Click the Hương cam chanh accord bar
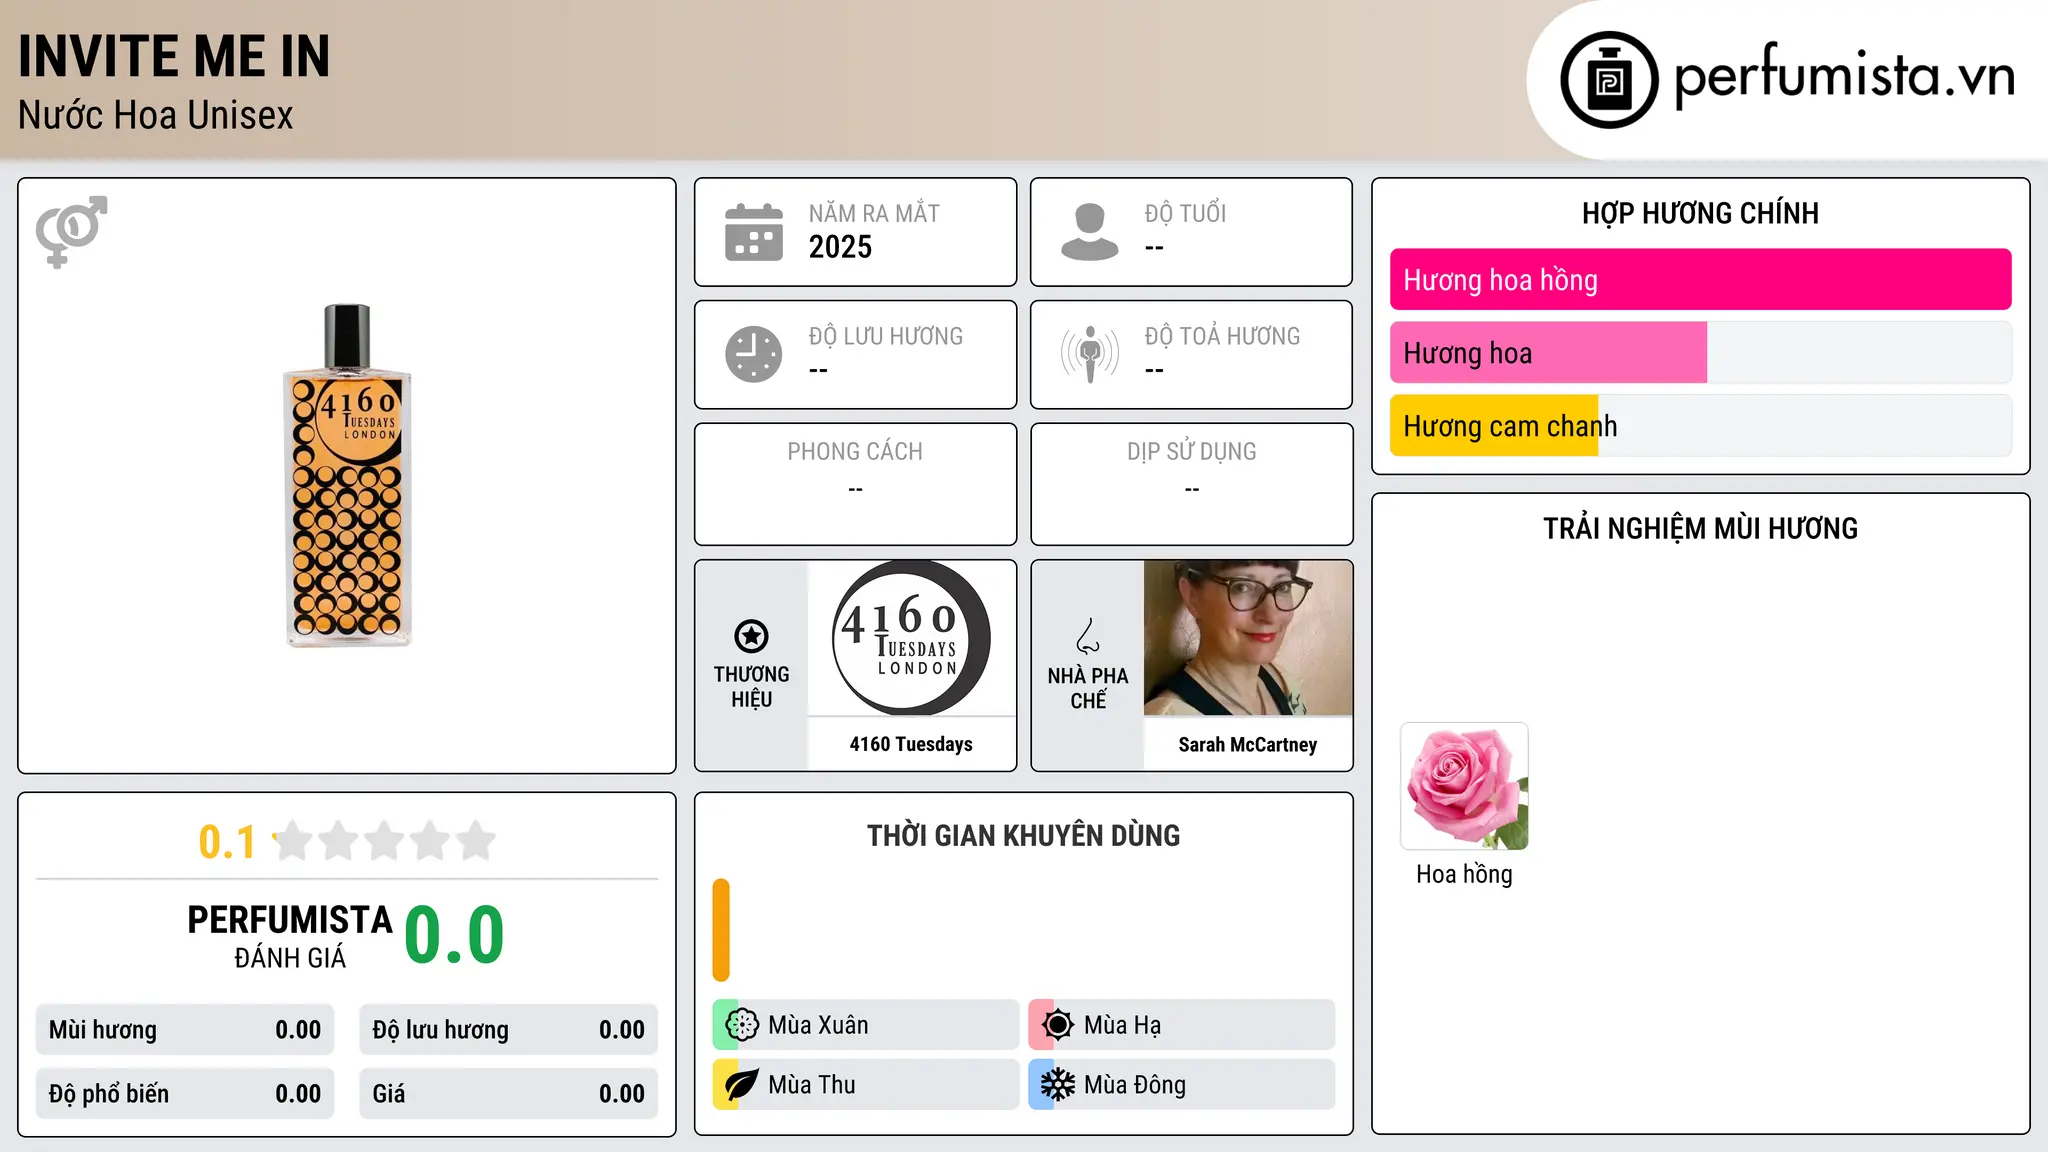 click(x=1700, y=426)
